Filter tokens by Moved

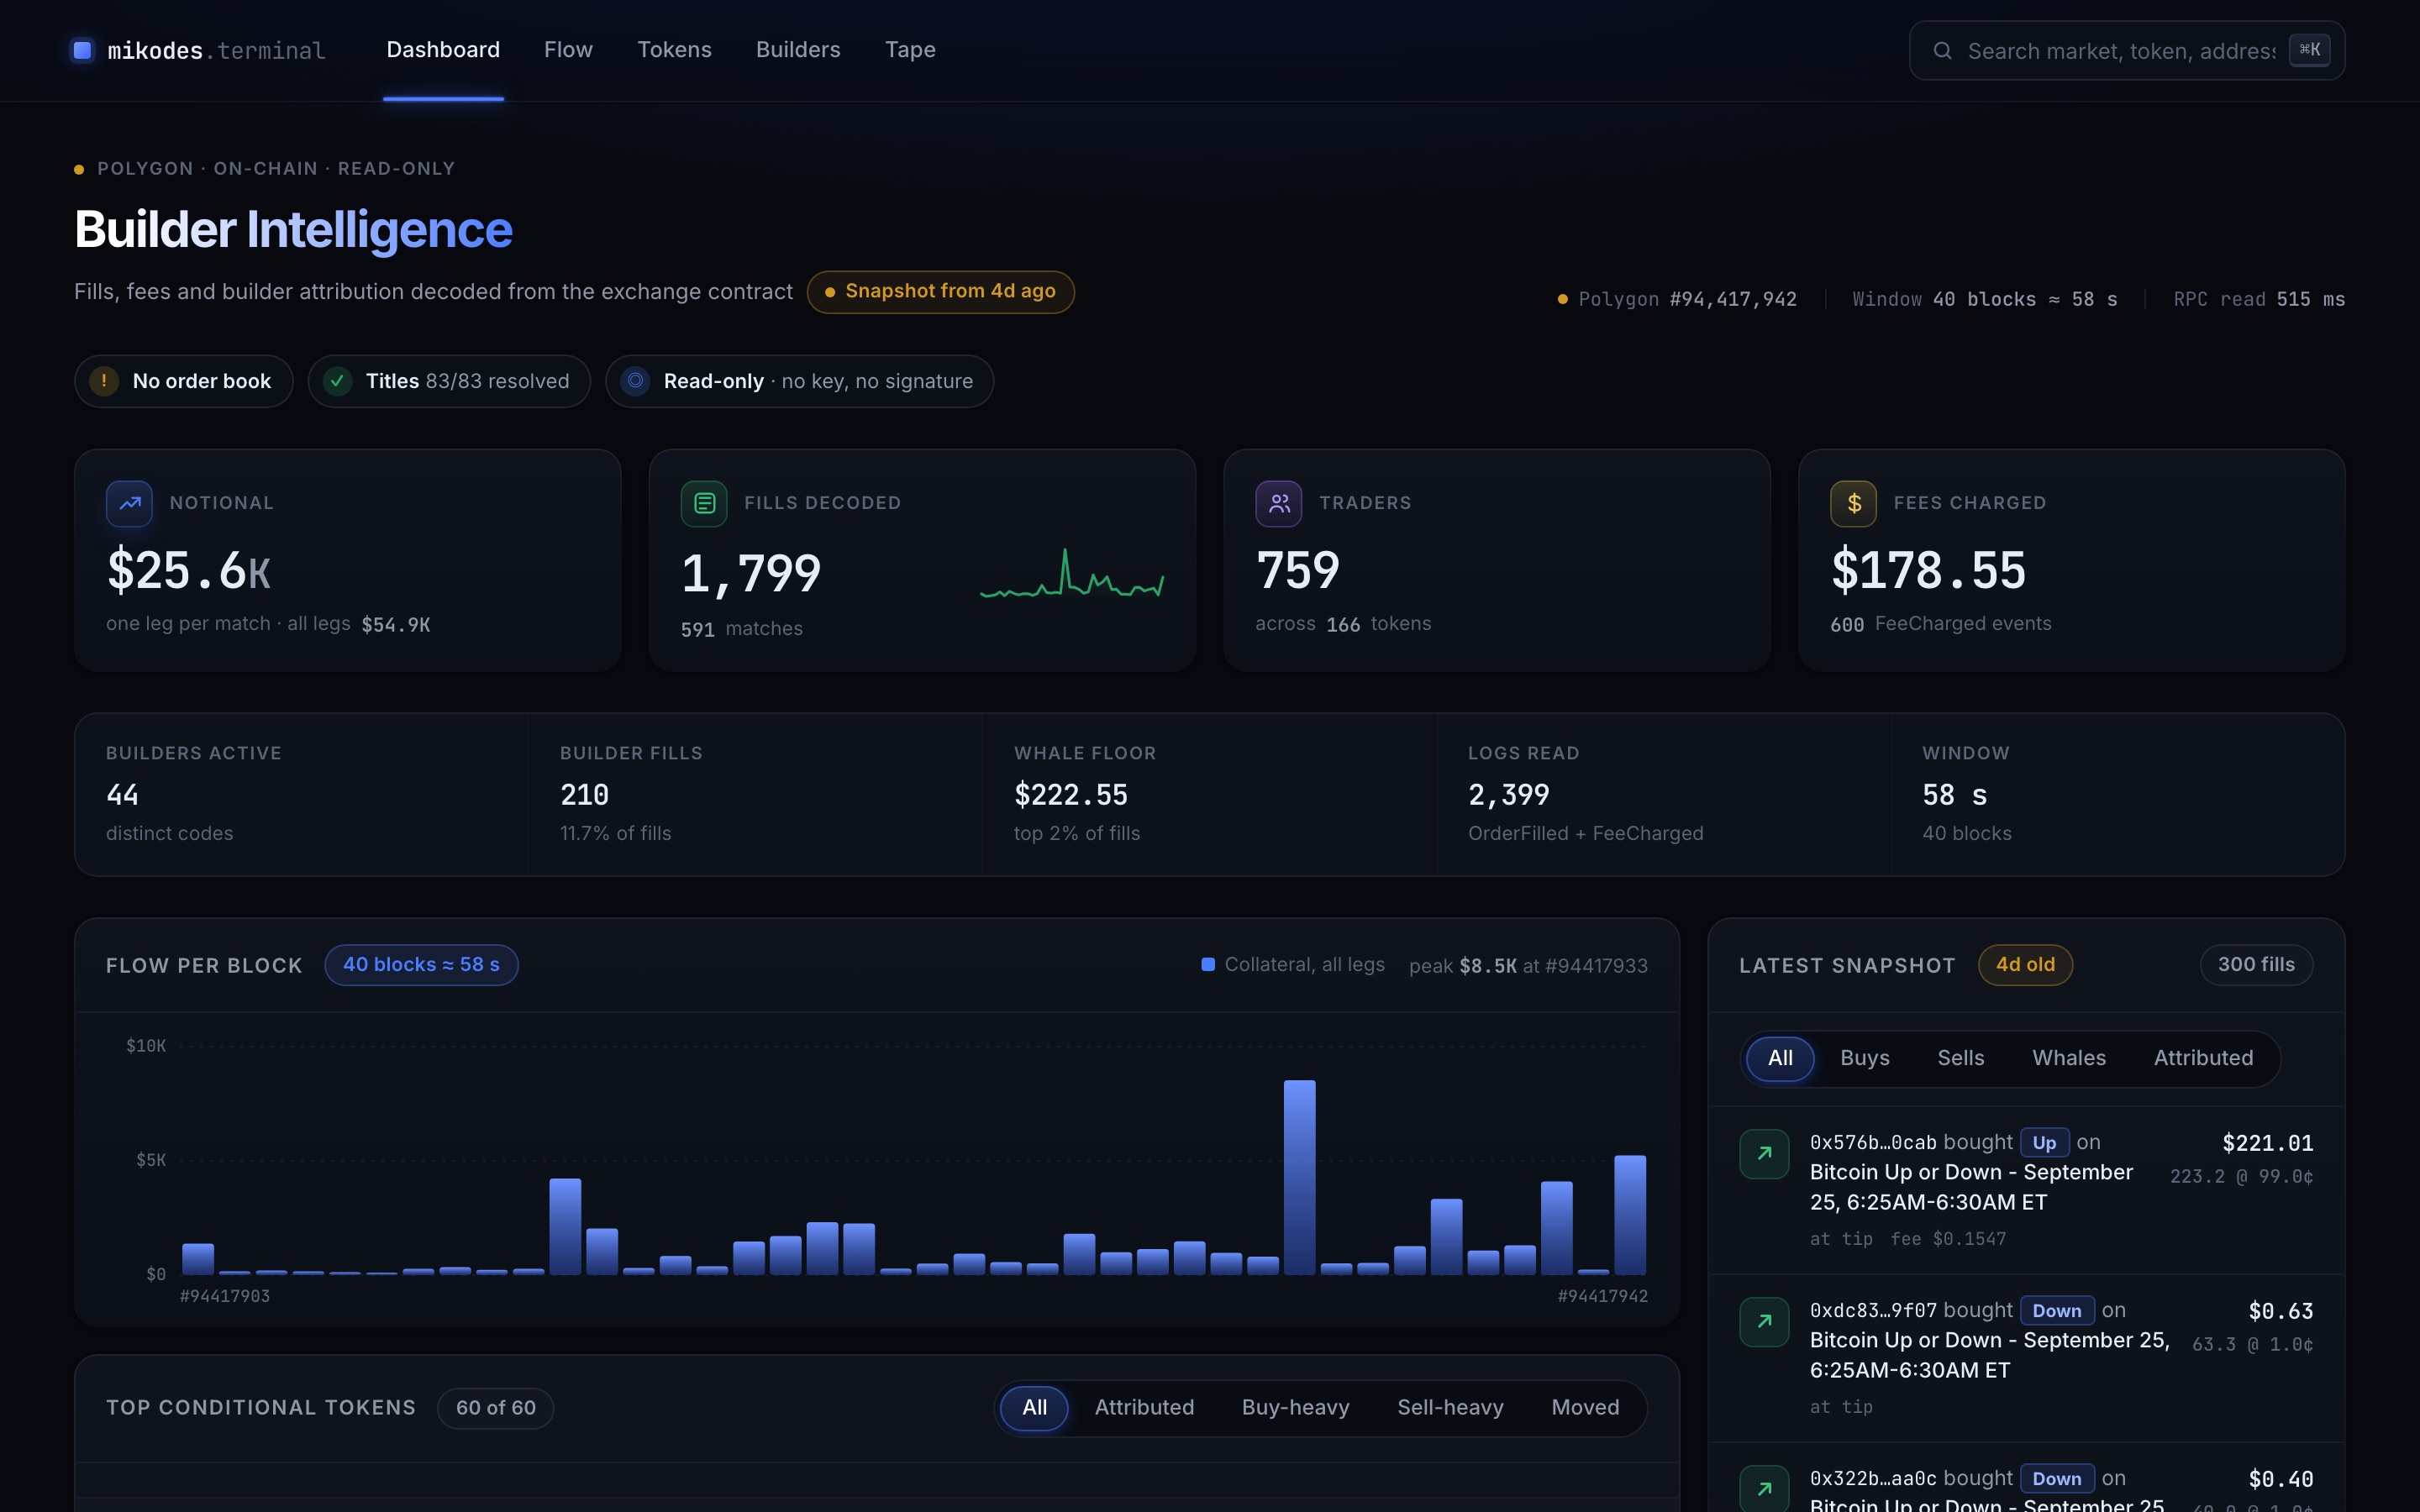click(x=1585, y=1408)
